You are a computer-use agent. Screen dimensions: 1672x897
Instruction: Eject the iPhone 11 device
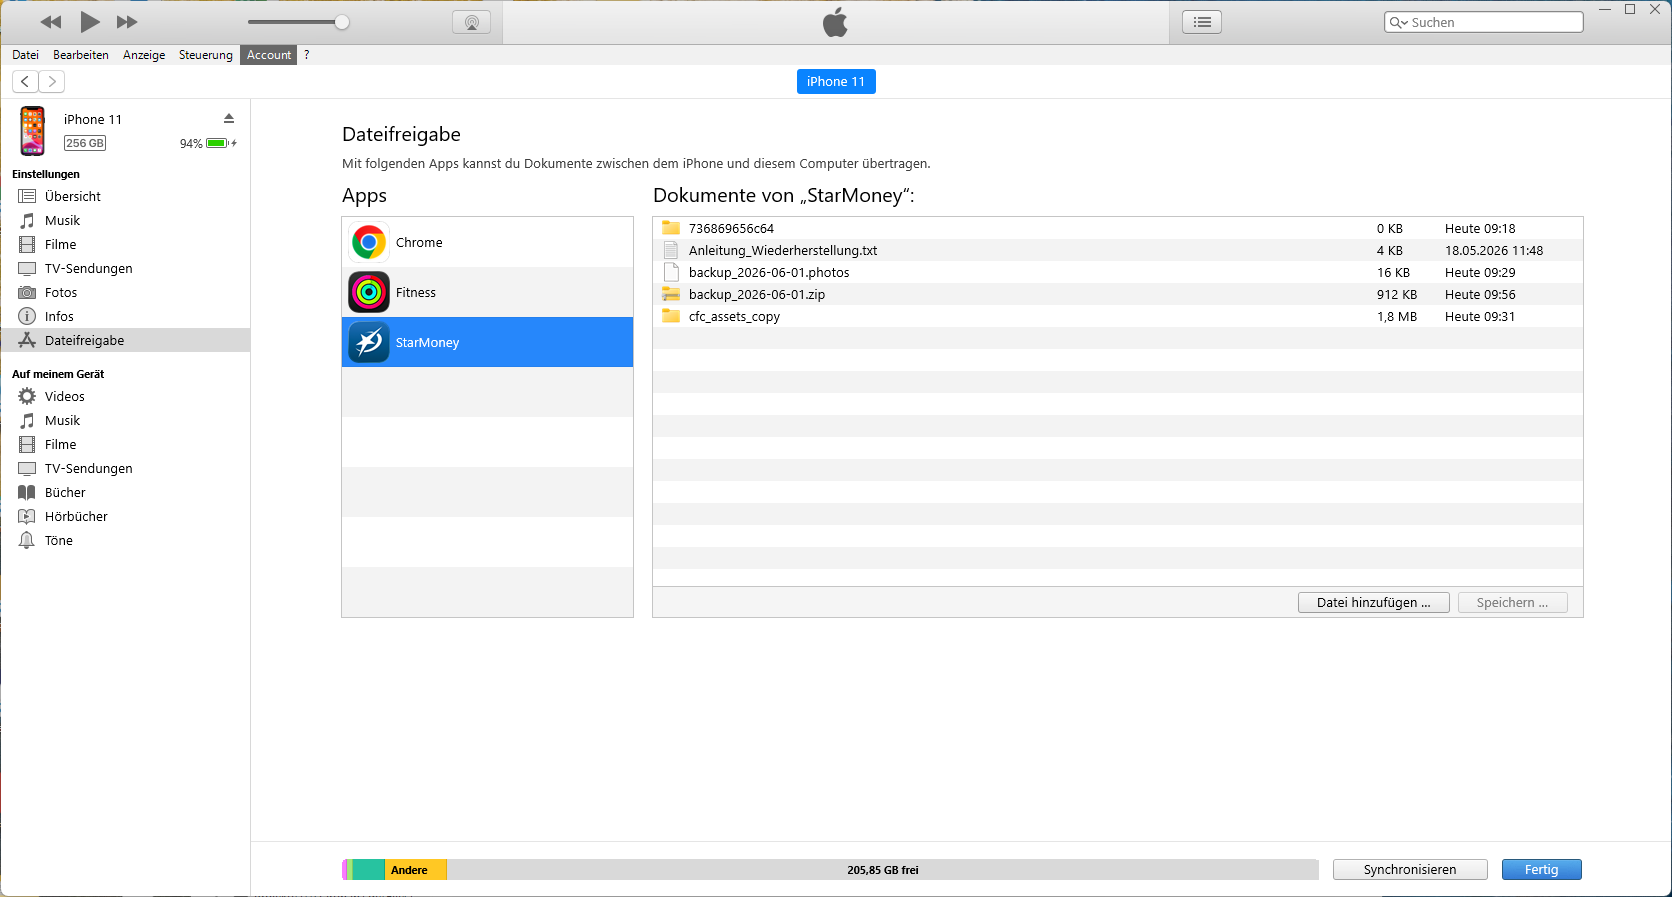(229, 118)
